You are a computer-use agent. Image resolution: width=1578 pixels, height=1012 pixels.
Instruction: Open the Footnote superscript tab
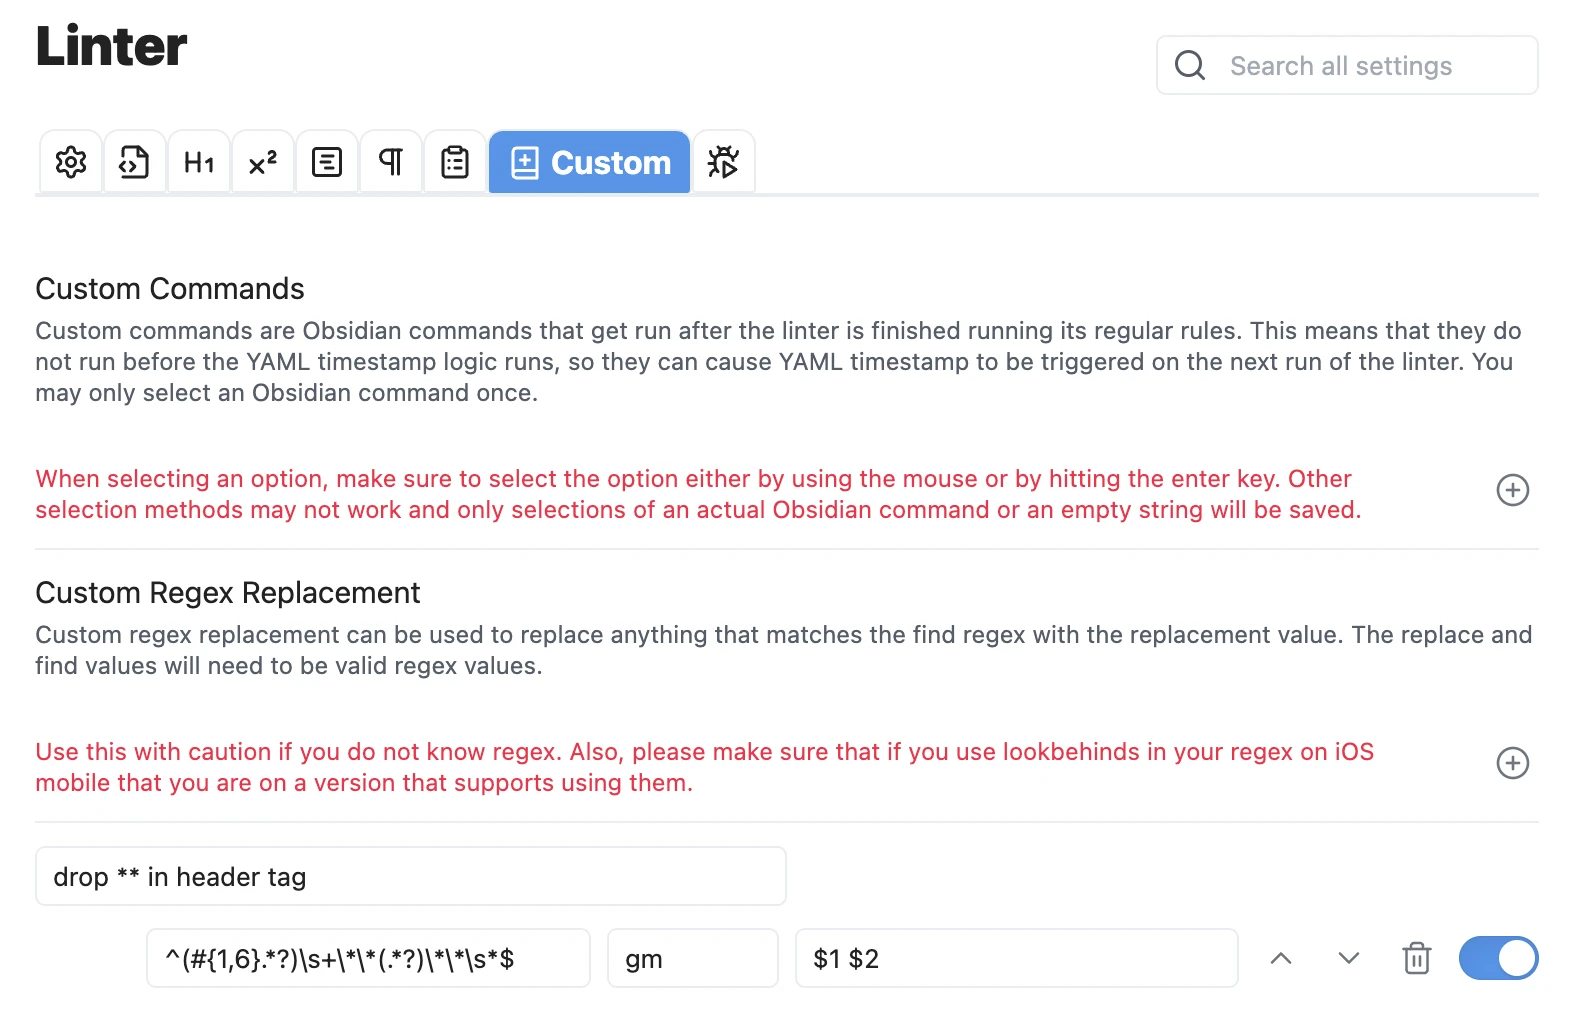tap(263, 162)
